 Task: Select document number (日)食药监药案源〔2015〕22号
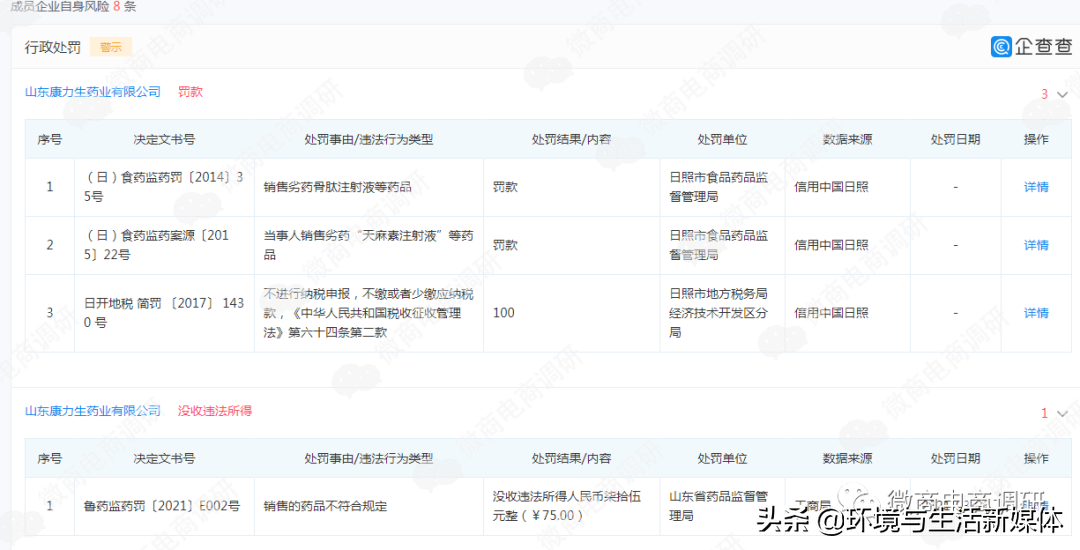point(157,245)
